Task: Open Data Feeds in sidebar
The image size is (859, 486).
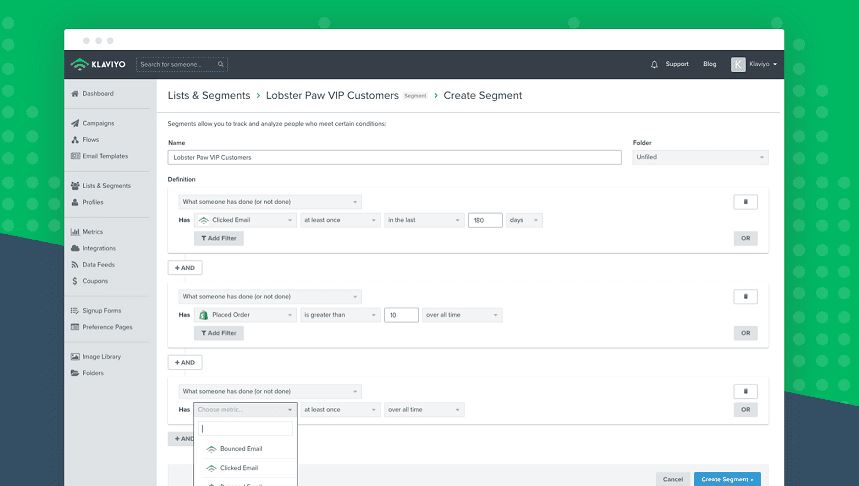Action: [x=99, y=265]
